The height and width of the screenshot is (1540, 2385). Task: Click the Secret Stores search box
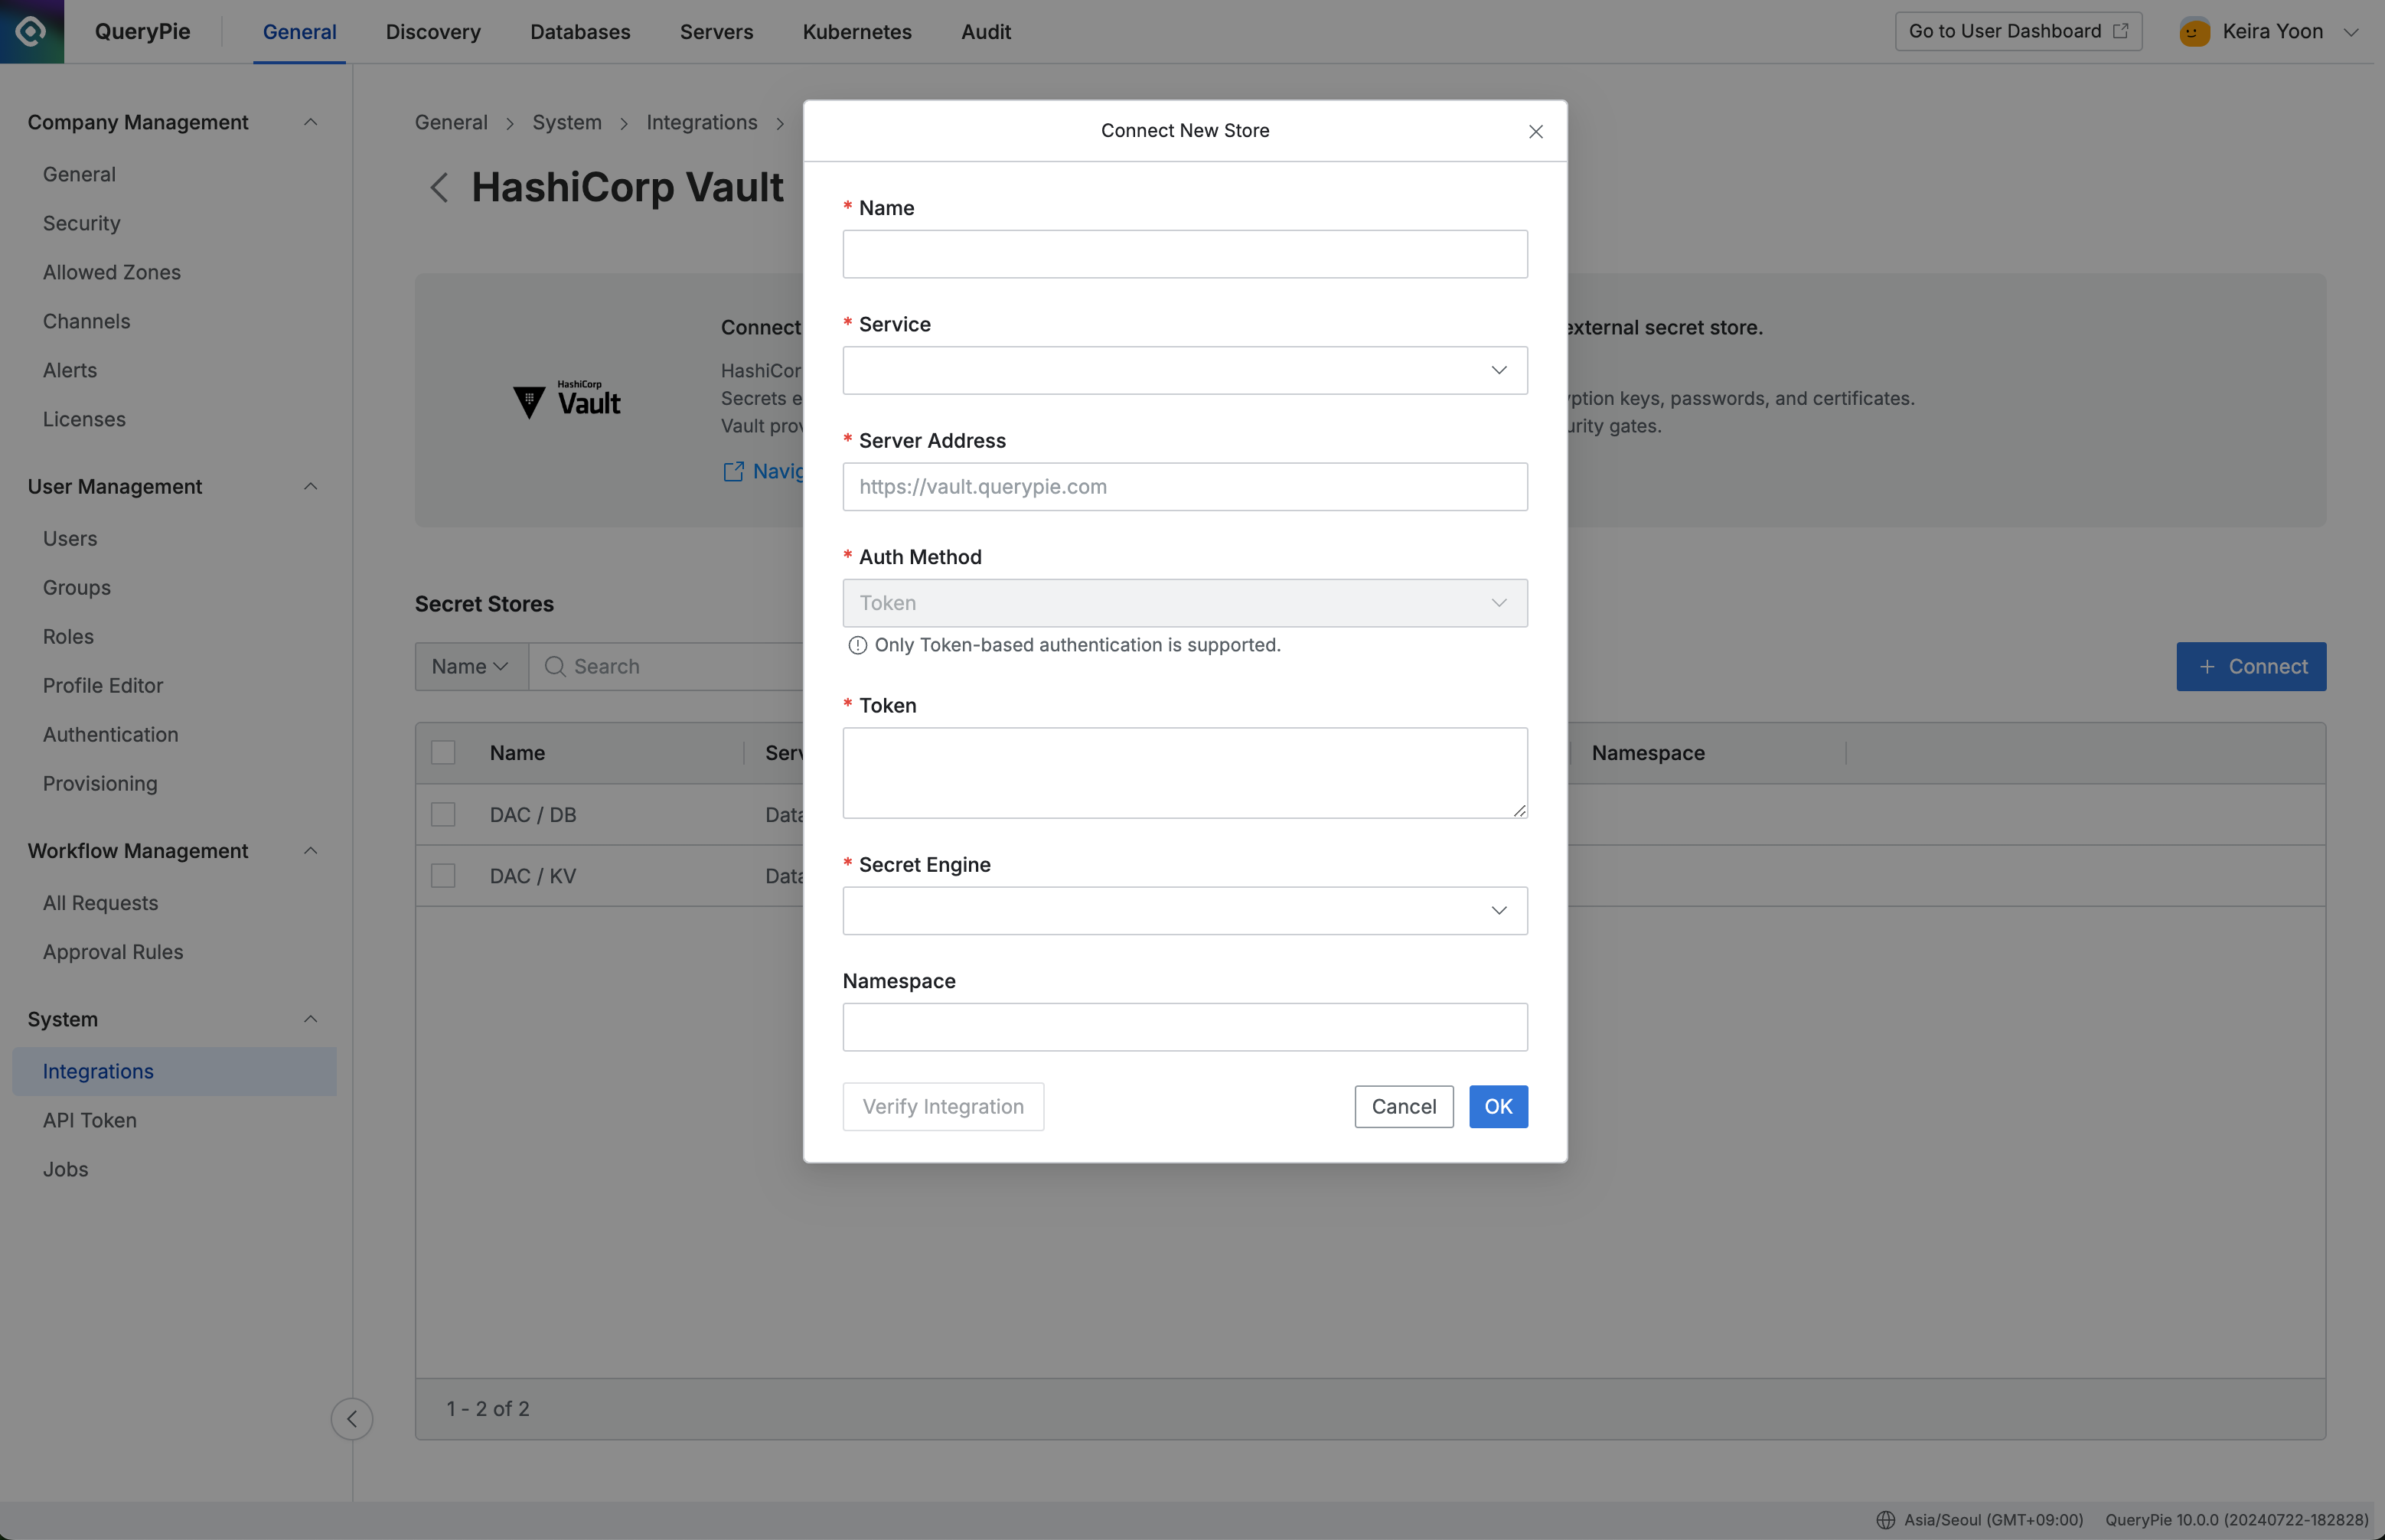[665, 666]
